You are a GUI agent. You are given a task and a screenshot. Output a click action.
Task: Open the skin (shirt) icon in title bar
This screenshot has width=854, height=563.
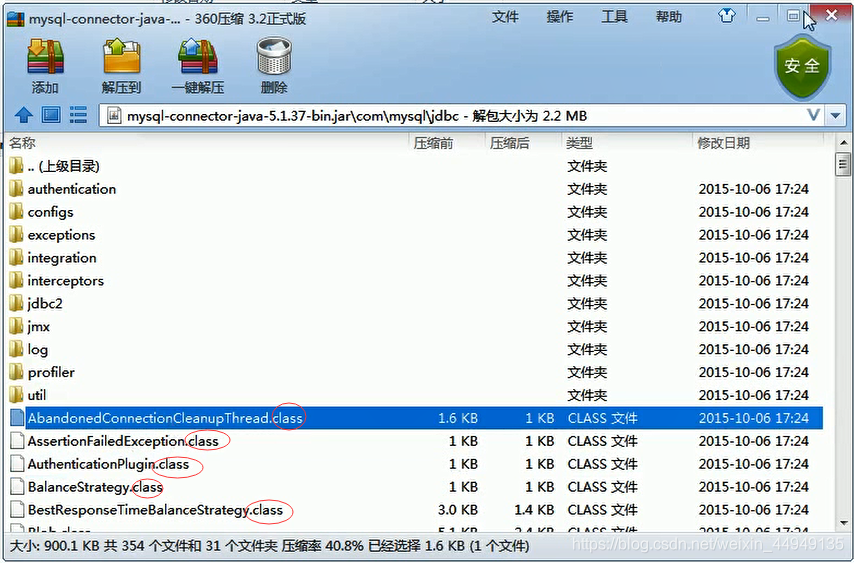click(x=727, y=16)
